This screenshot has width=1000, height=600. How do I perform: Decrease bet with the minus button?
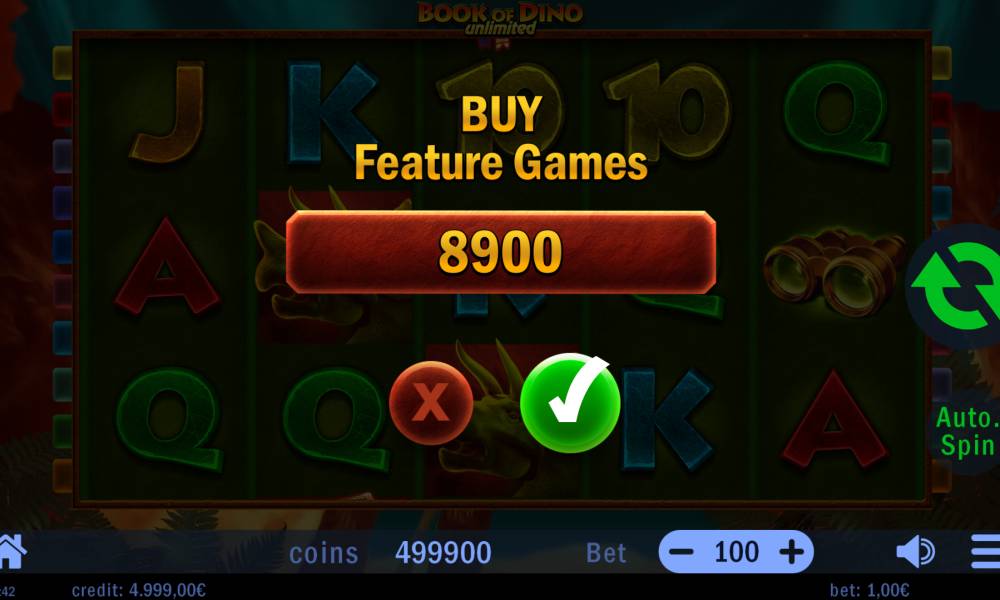(x=681, y=552)
